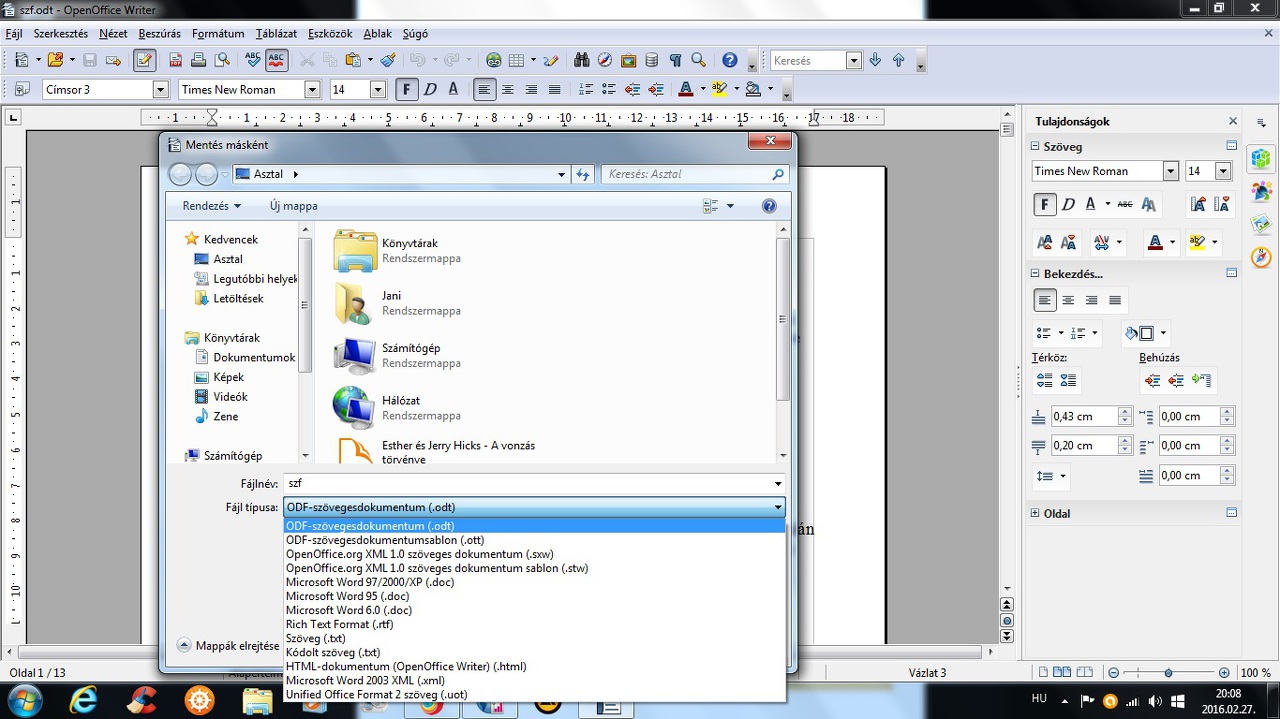Click Increase Font Size icon in sidebar
Viewport: 1280px width, 719px height.
[x=1198, y=205]
